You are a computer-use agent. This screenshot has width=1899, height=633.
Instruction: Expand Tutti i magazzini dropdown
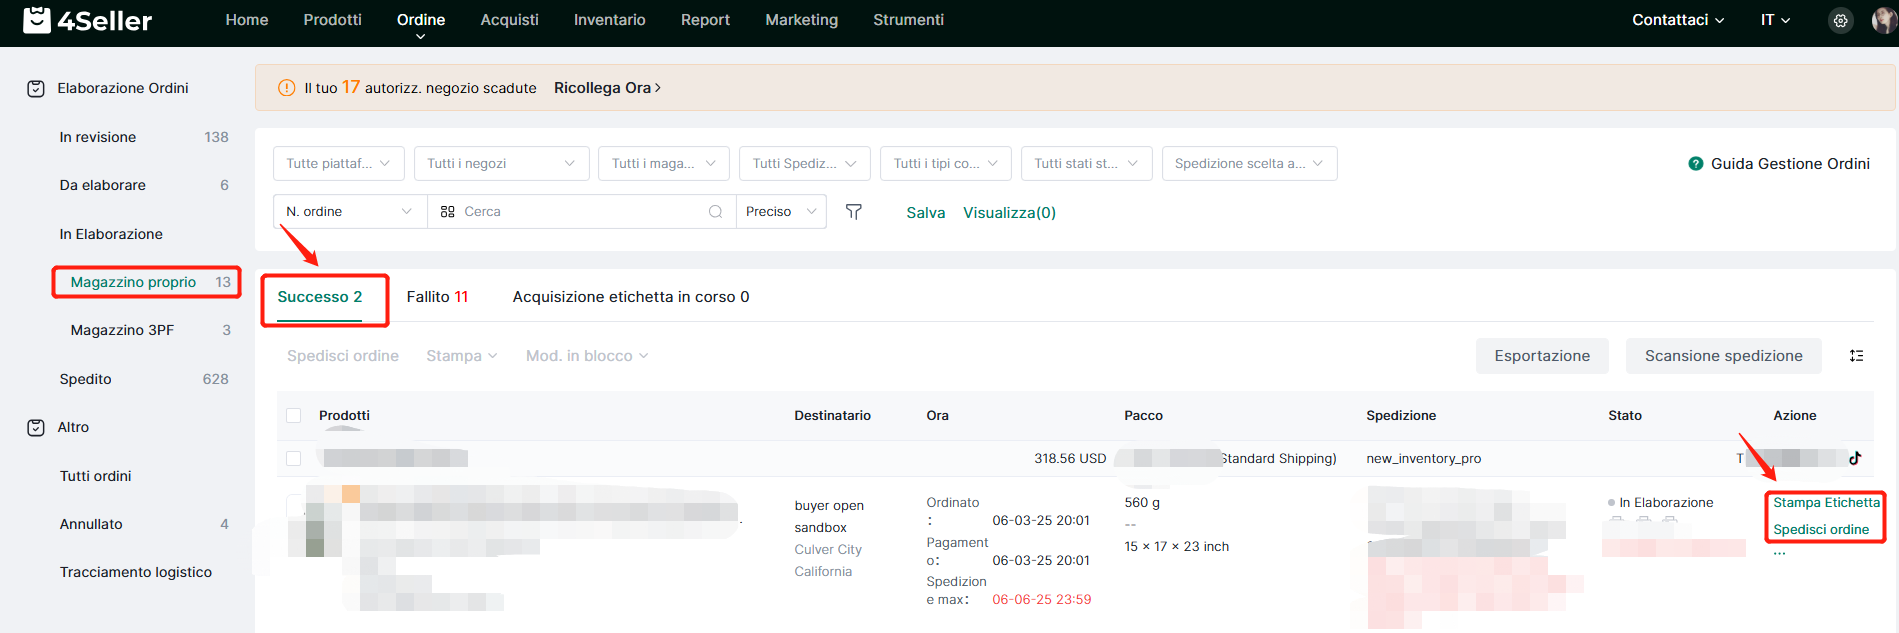point(664,164)
